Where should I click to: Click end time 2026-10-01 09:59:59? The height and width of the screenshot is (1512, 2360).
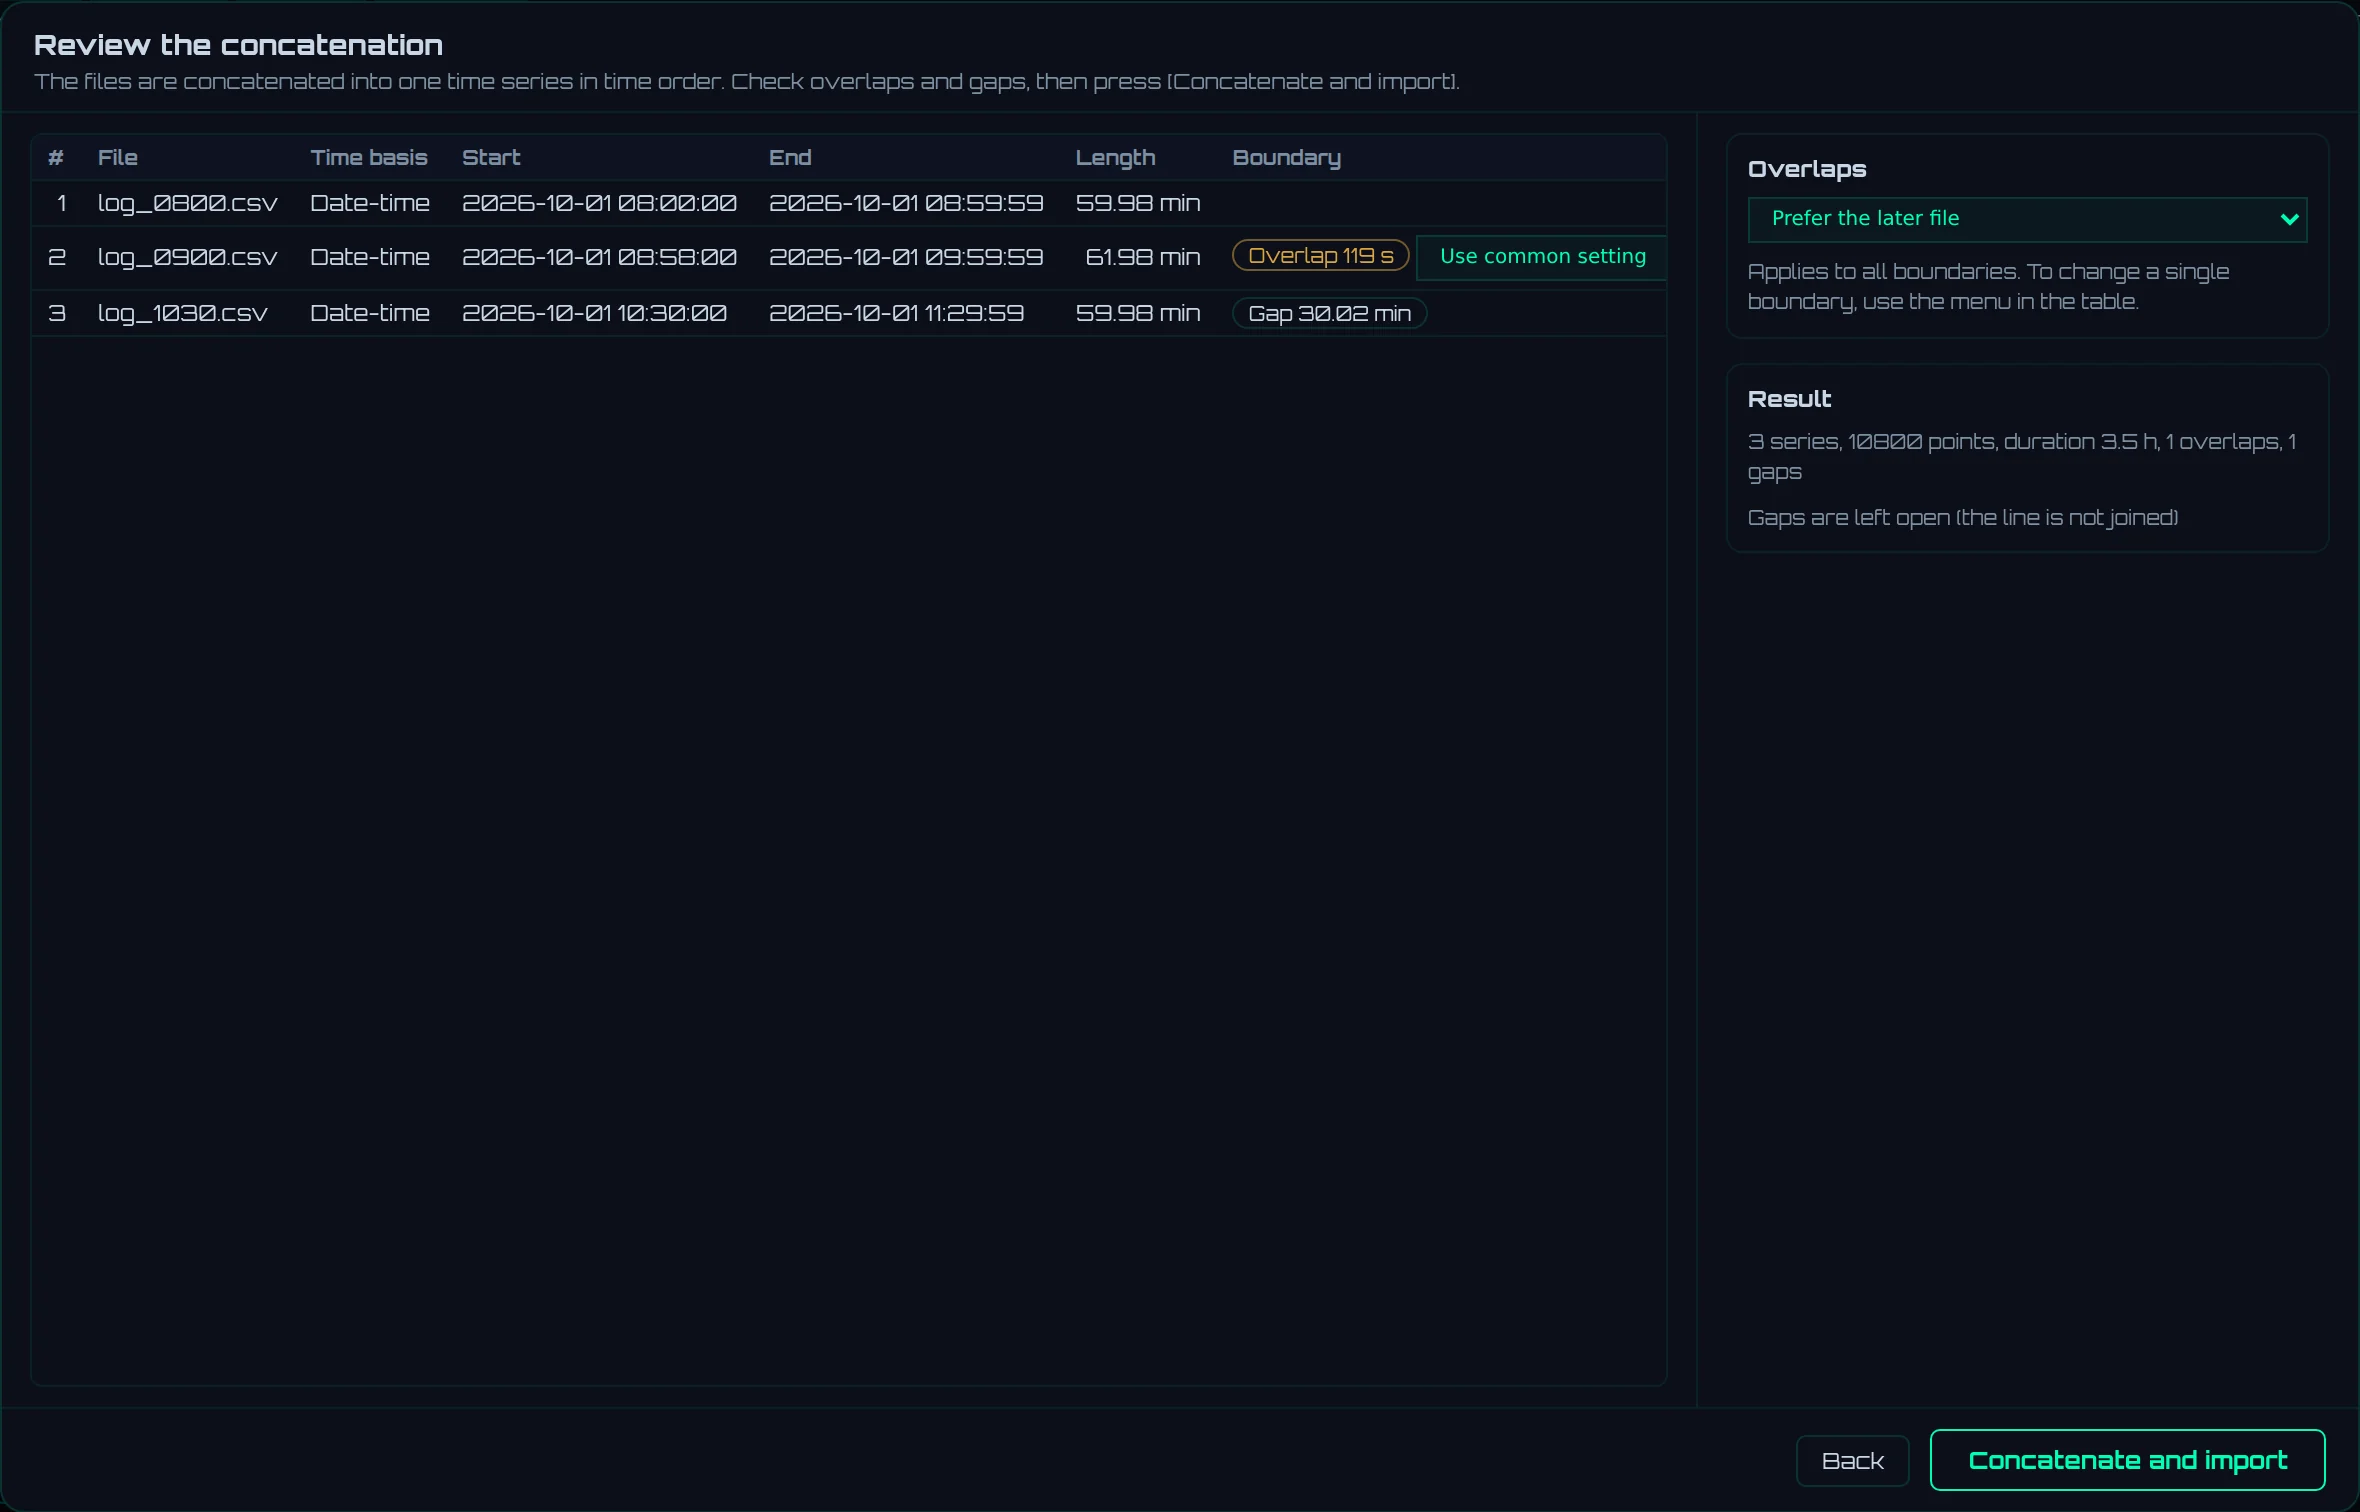click(x=905, y=258)
